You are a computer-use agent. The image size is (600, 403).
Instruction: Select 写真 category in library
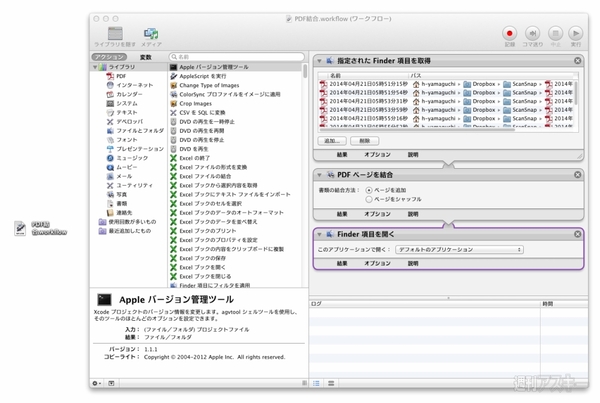[x=117, y=194]
